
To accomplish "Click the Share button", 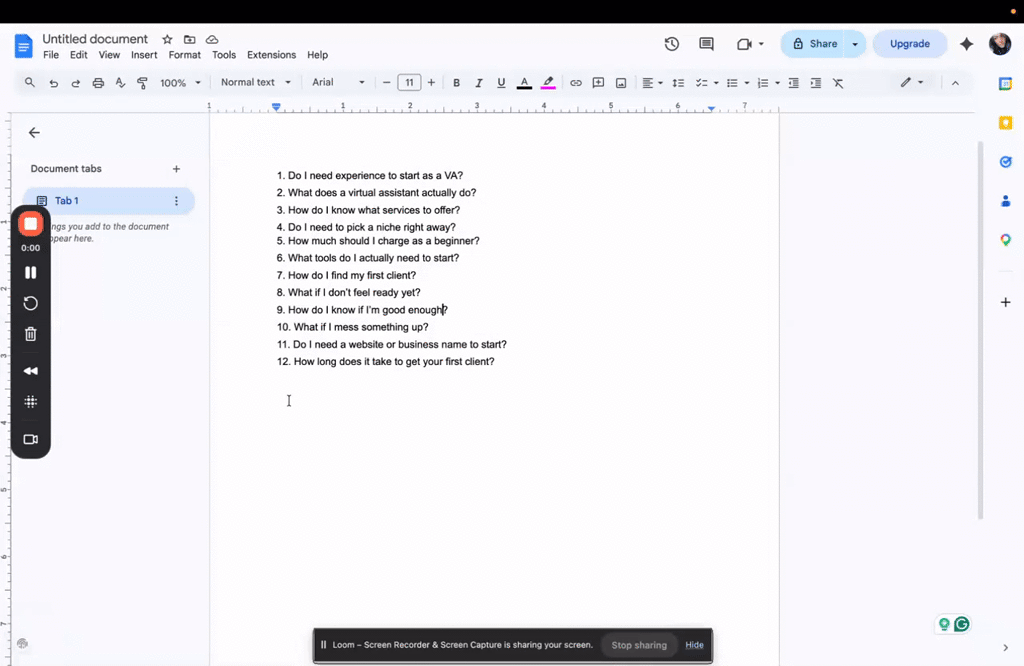I will point(814,44).
